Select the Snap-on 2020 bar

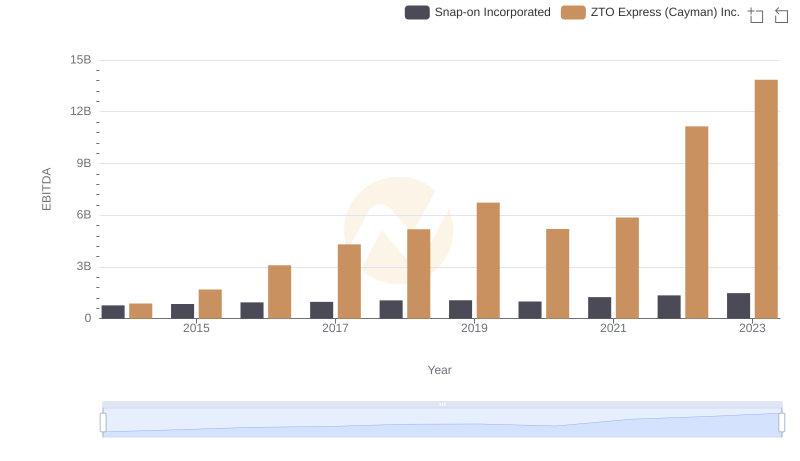coord(530,310)
